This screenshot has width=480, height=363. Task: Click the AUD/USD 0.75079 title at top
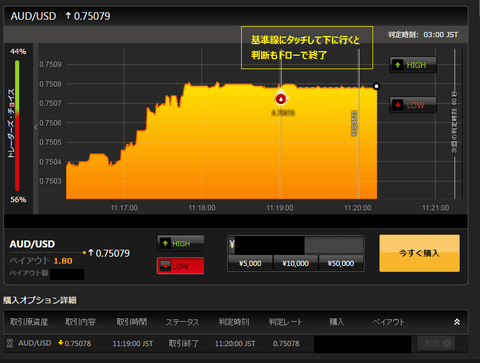(60, 16)
